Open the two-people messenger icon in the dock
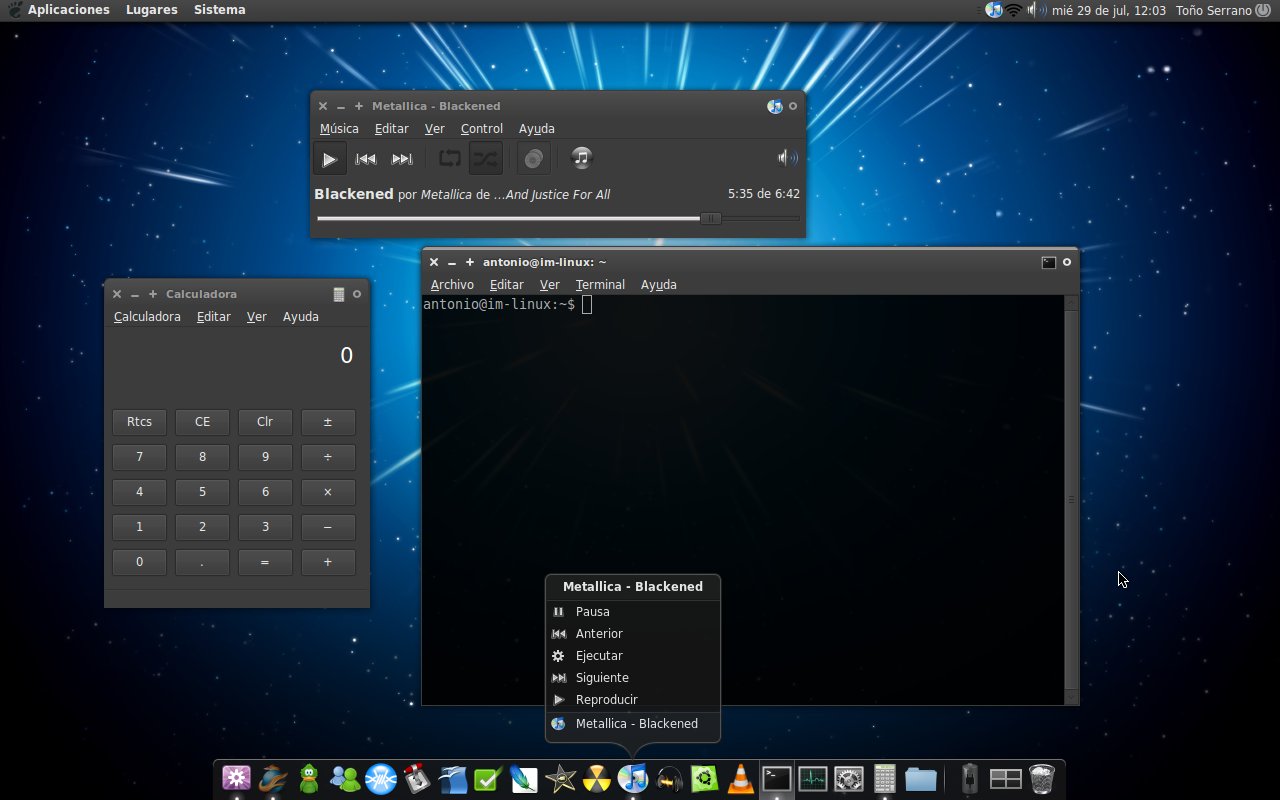This screenshot has width=1280, height=800. pyautogui.click(x=345, y=778)
